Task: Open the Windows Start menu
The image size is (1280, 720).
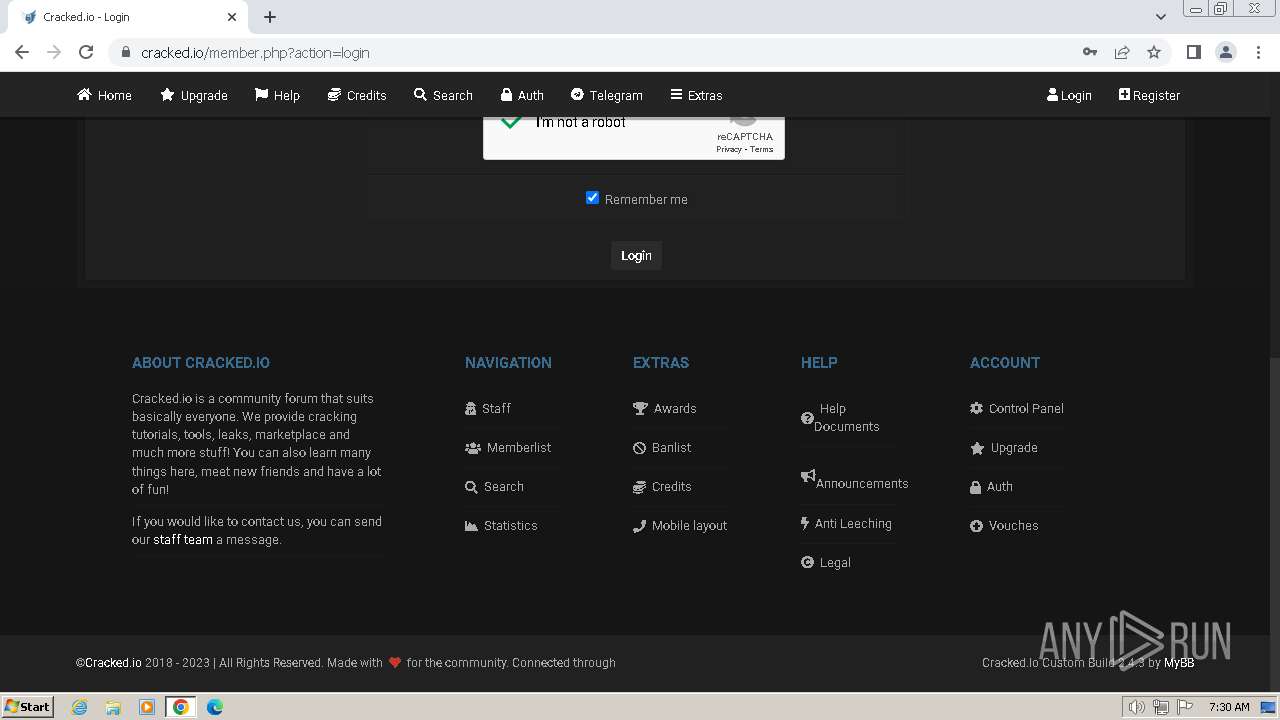Action: tap(28, 706)
